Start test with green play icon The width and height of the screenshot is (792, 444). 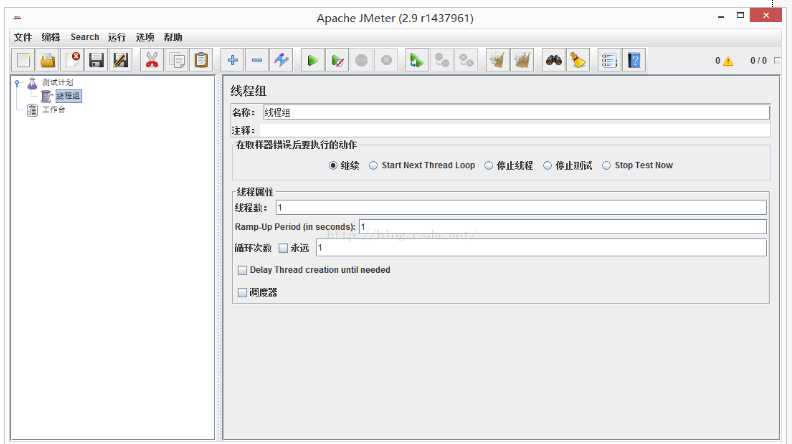tap(313, 61)
